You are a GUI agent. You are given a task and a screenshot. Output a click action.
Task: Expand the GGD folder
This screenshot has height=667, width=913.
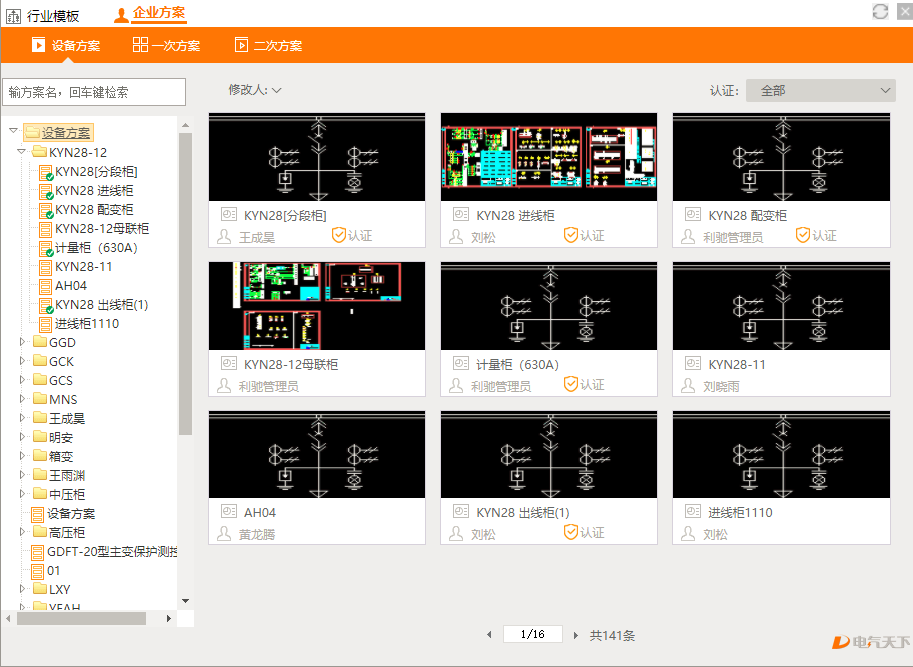coord(22,342)
